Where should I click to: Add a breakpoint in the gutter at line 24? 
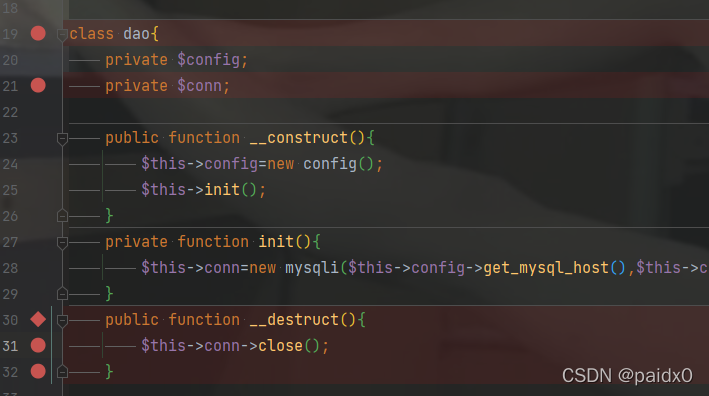coord(38,164)
